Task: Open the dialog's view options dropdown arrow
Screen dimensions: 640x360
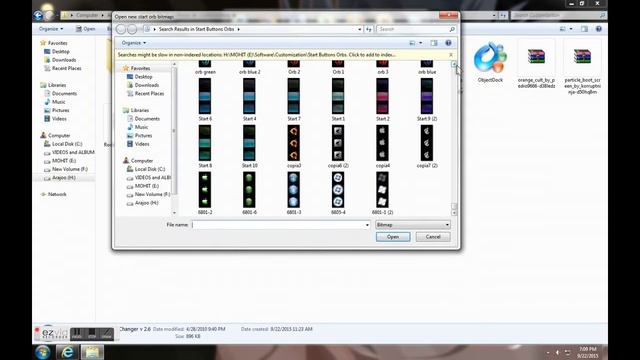Action: pos(421,43)
